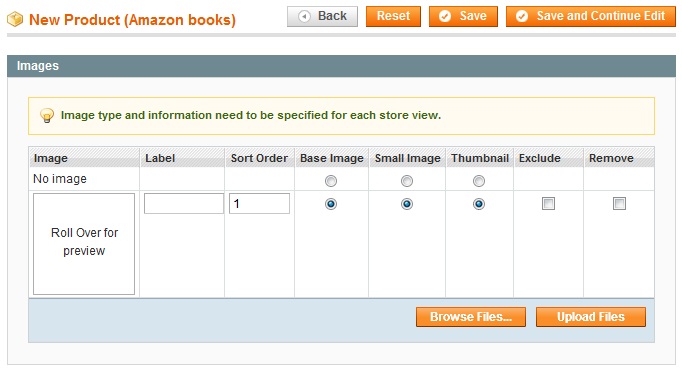Choose uploaded image as Small Image
Screen dimensions: 682x370
tap(407, 204)
